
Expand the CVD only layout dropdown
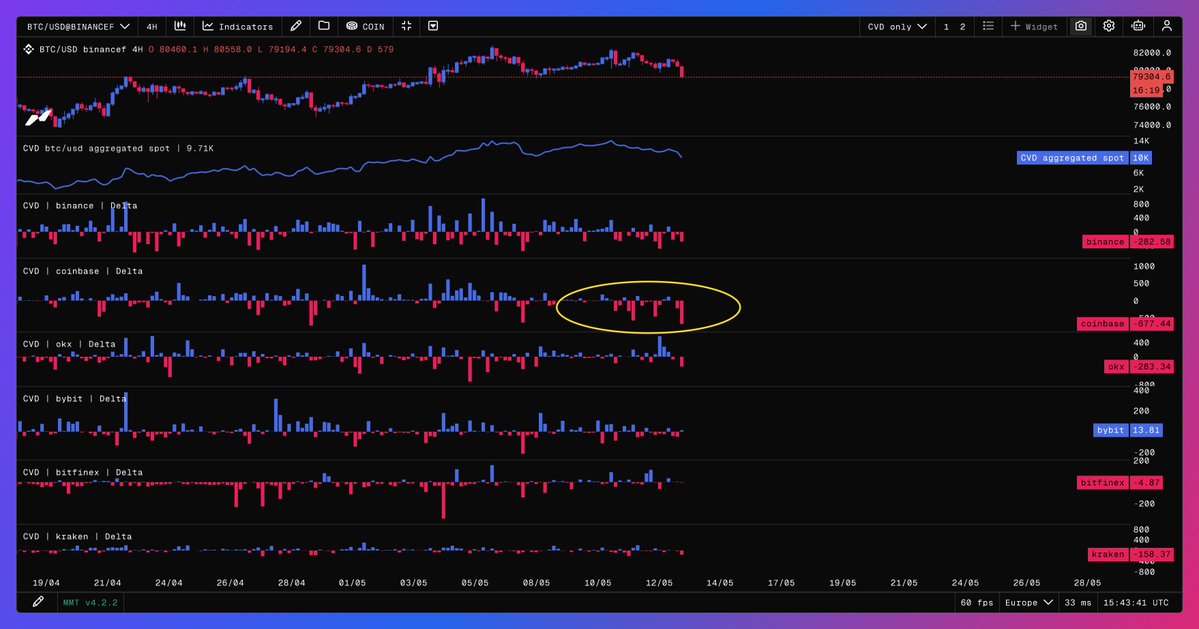click(x=897, y=26)
